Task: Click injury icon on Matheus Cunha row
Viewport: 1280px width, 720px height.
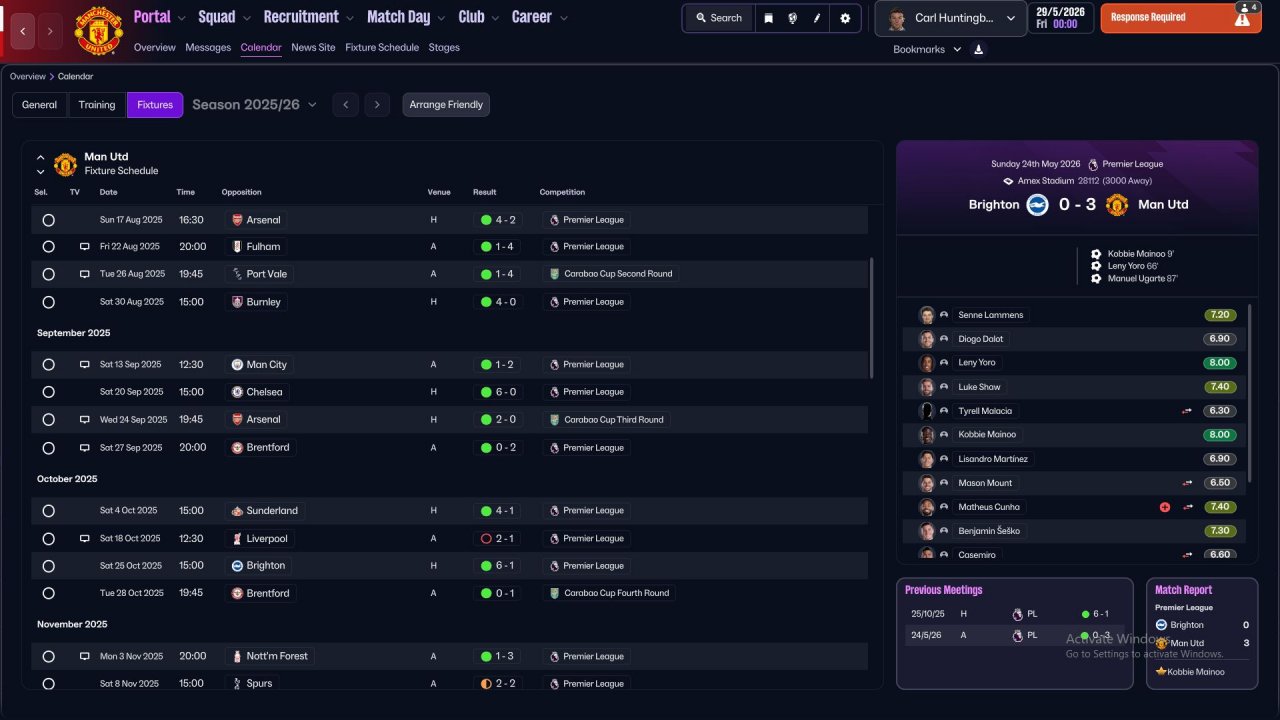Action: [x=1165, y=507]
